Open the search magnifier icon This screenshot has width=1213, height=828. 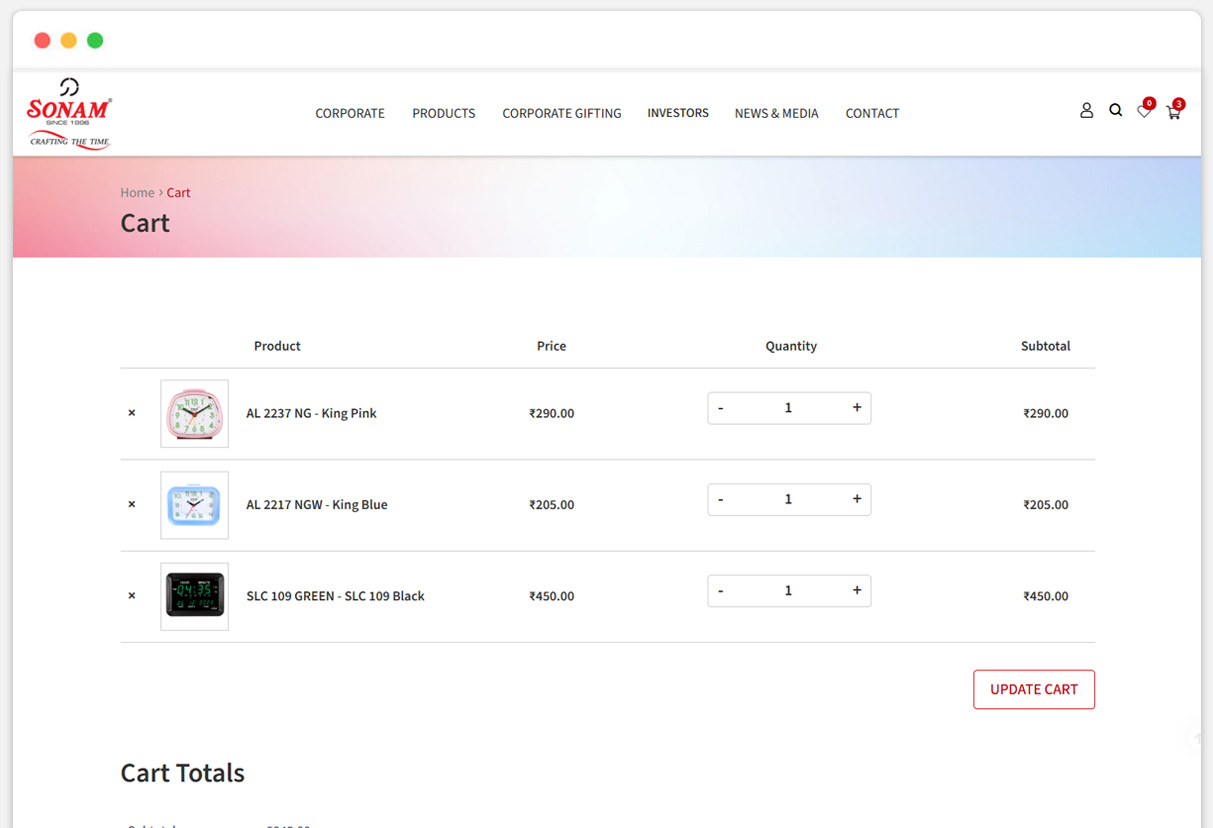[x=1115, y=111]
